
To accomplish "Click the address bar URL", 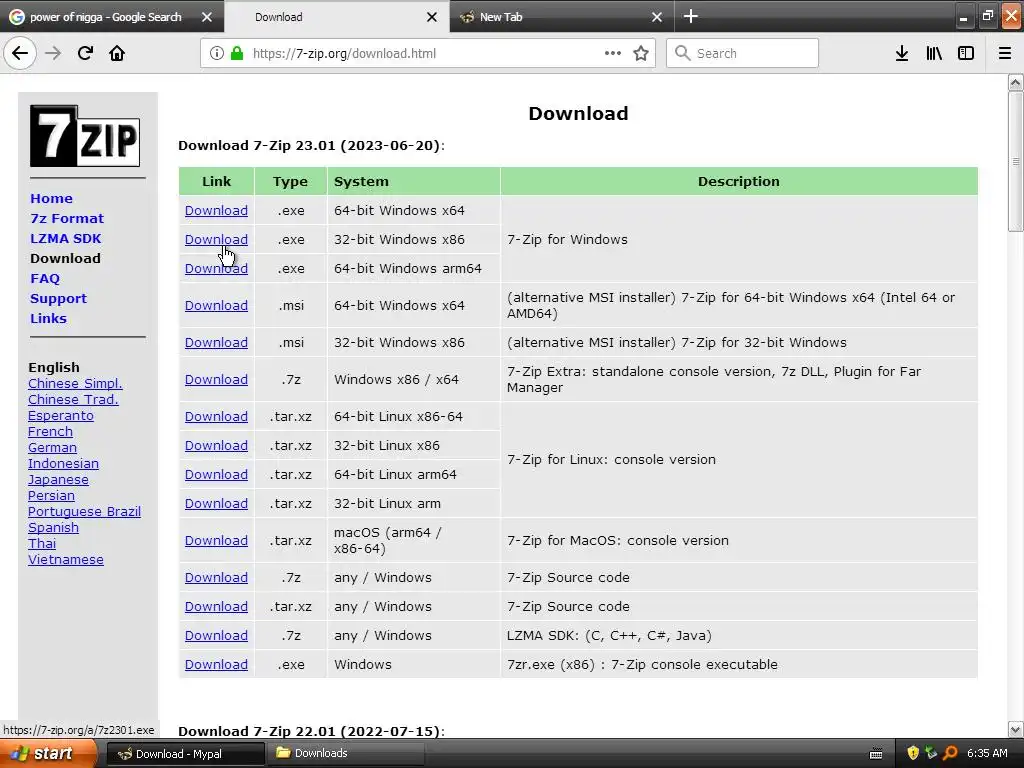I will 344,54.
